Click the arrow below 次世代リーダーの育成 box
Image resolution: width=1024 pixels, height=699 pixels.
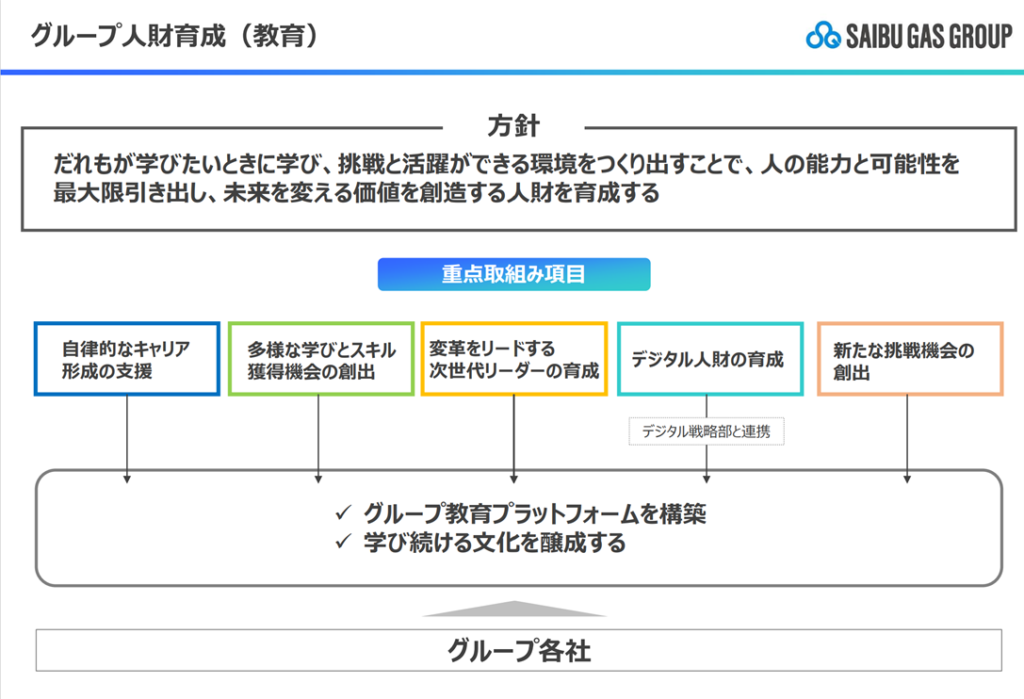(514, 438)
